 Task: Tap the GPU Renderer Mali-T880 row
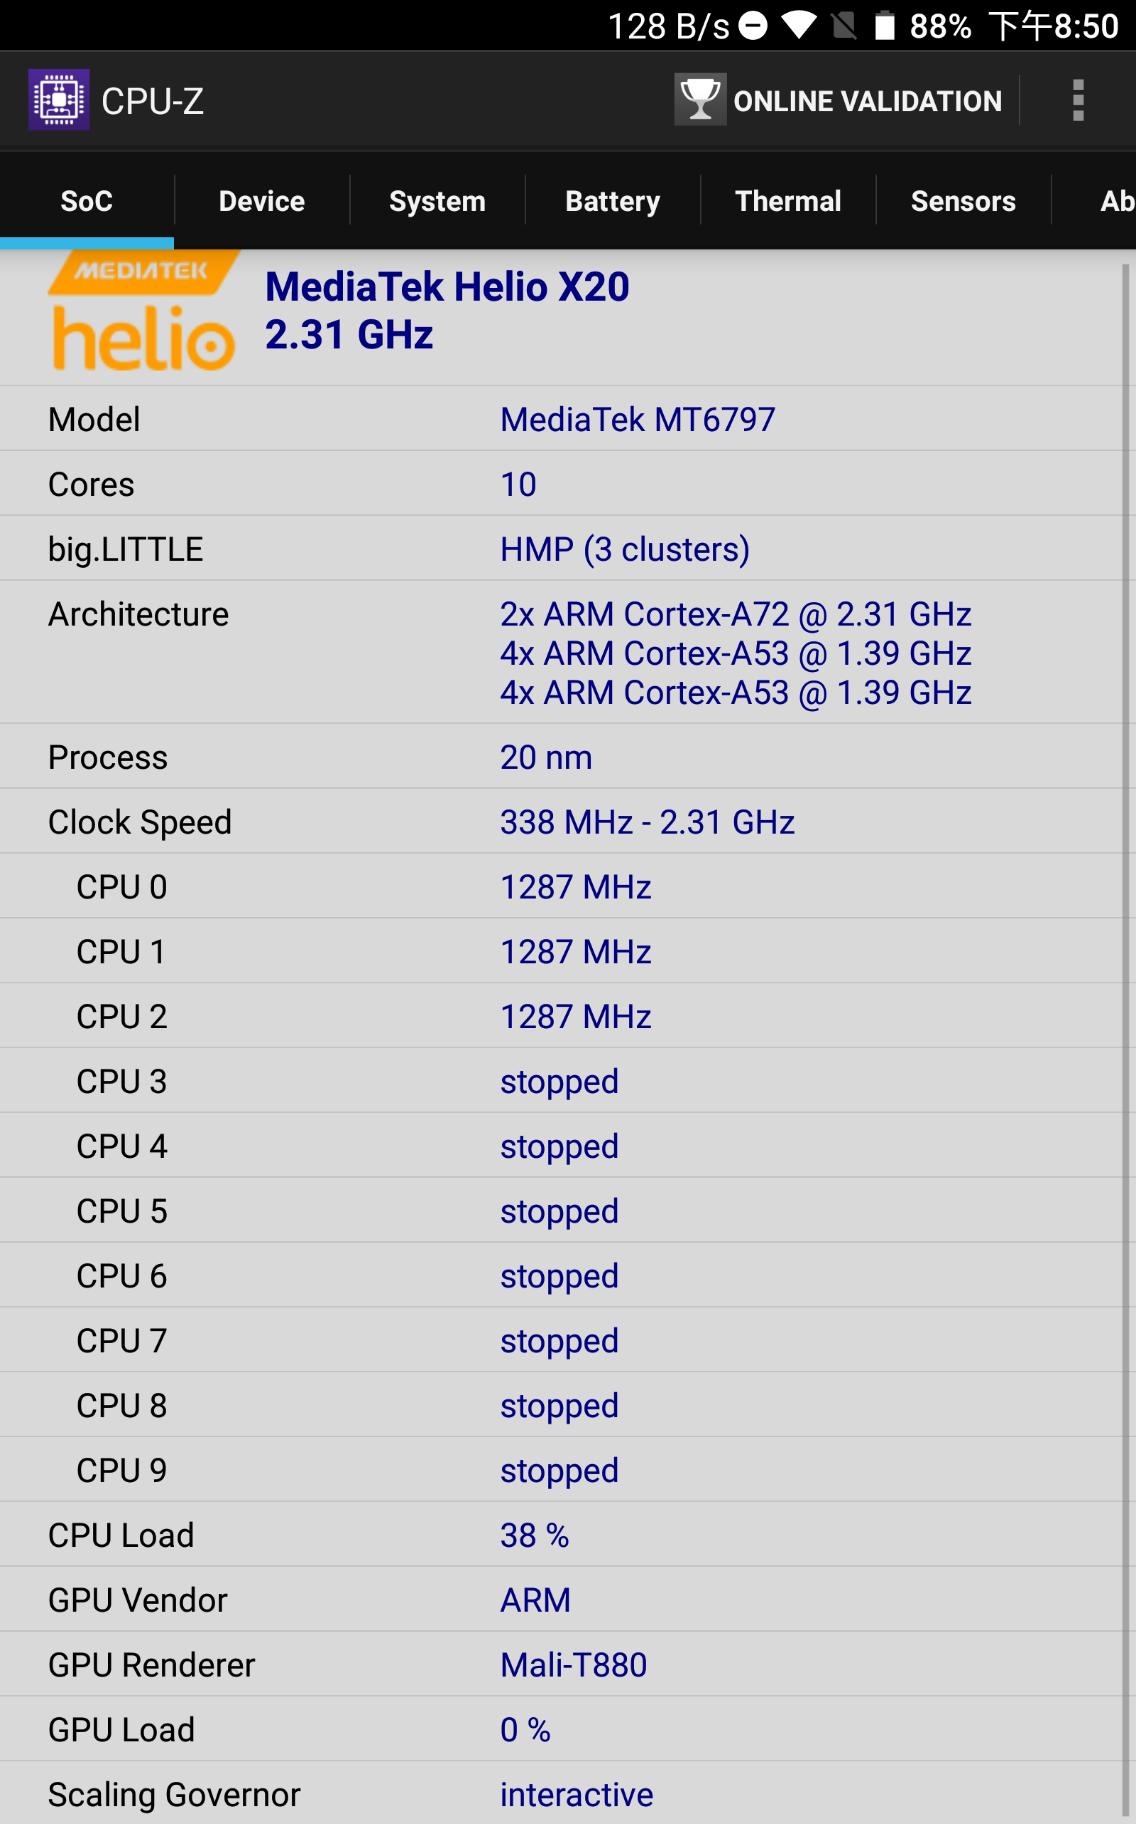(560, 1664)
